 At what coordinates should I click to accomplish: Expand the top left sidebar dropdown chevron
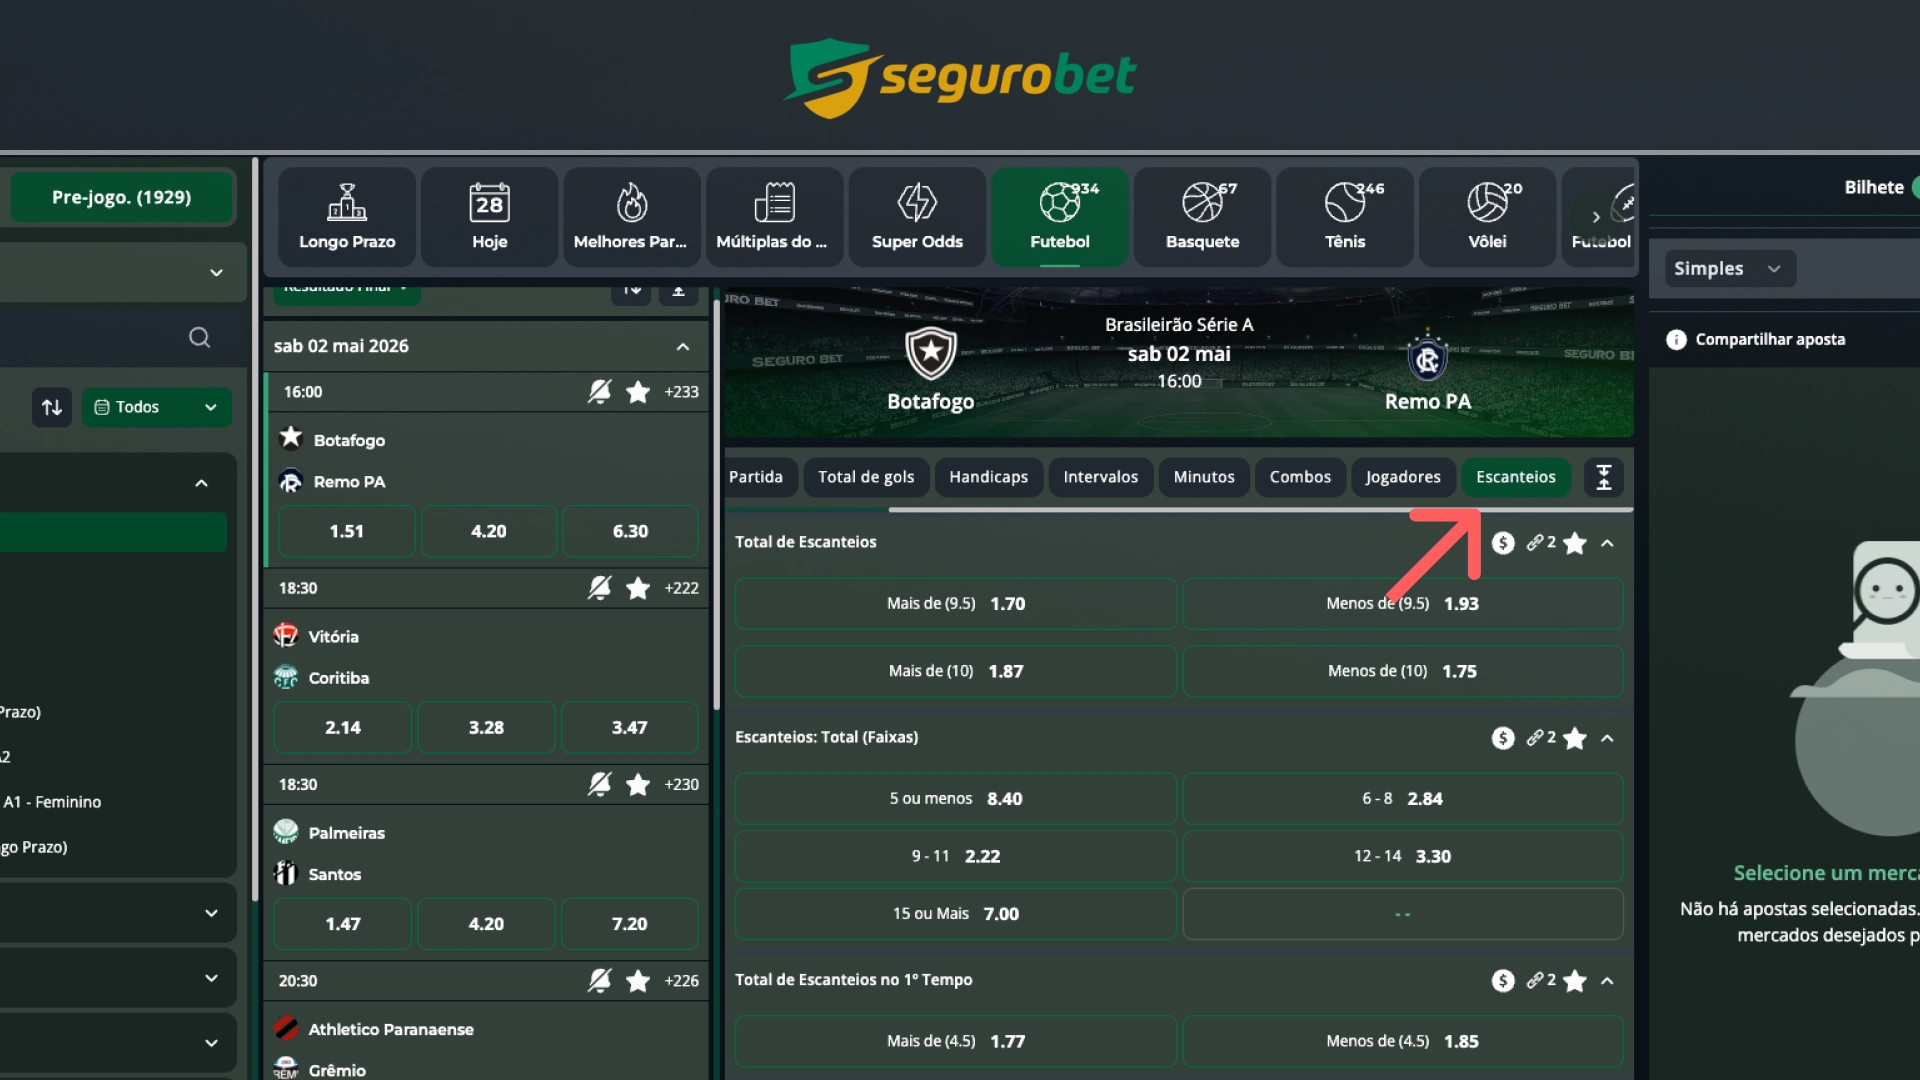(x=216, y=273)
